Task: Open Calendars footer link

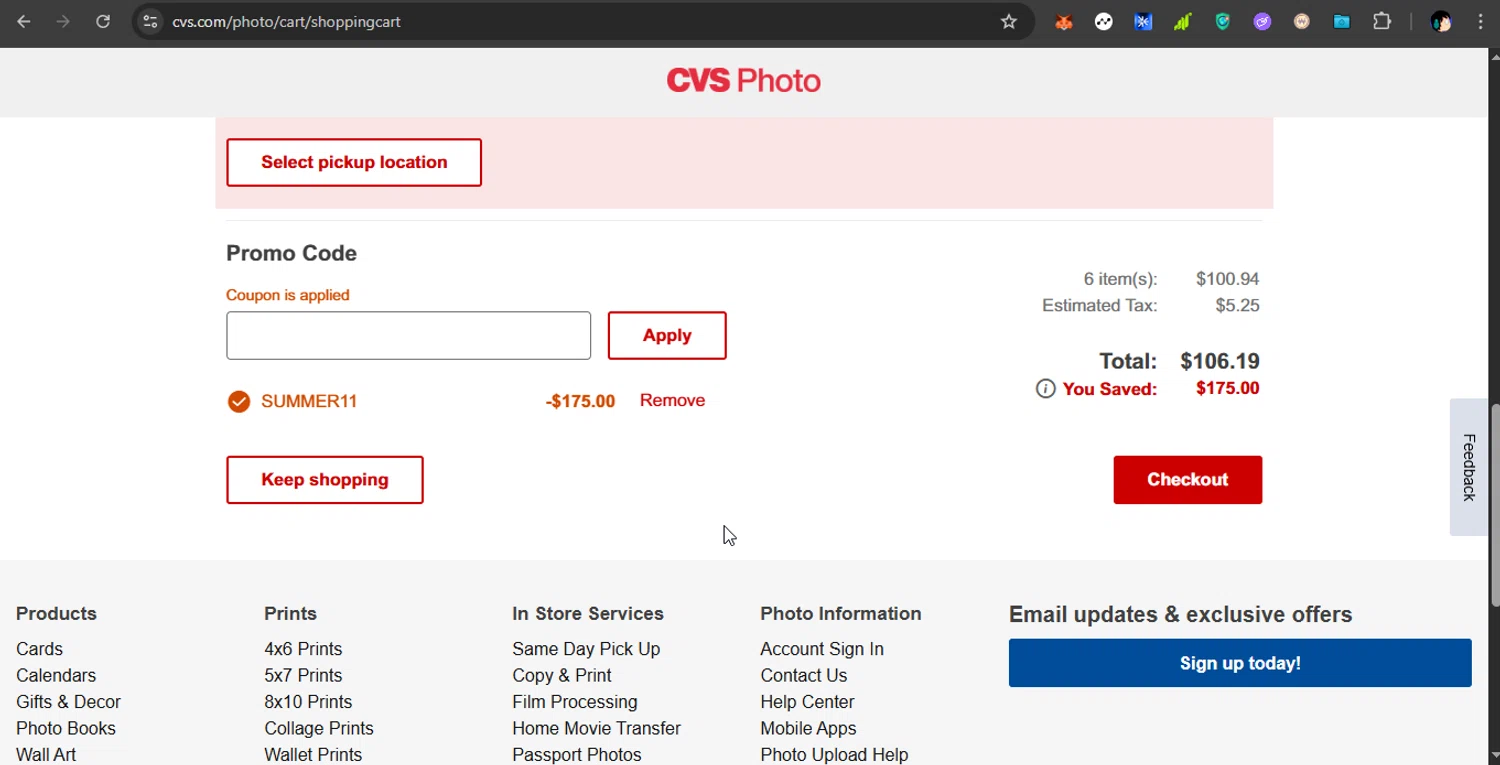Action: [56, 675]
